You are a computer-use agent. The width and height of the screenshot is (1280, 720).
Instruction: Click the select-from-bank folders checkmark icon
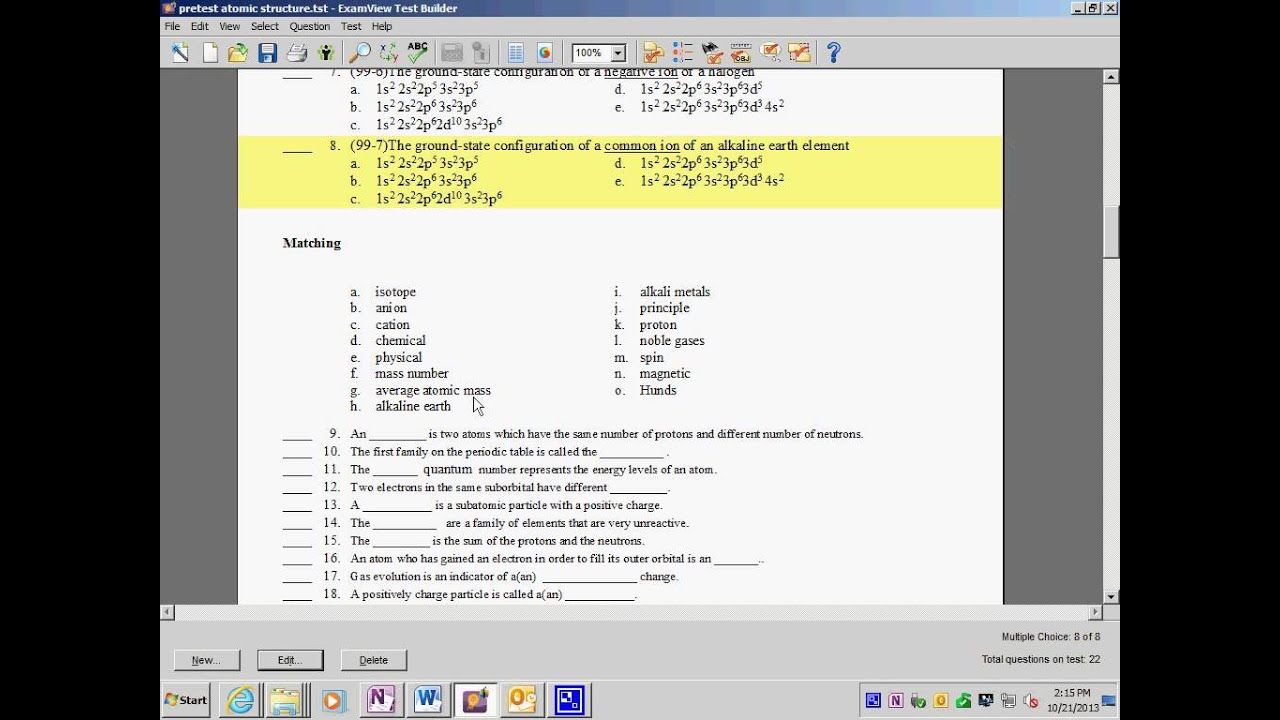click(x=654, y=53)
